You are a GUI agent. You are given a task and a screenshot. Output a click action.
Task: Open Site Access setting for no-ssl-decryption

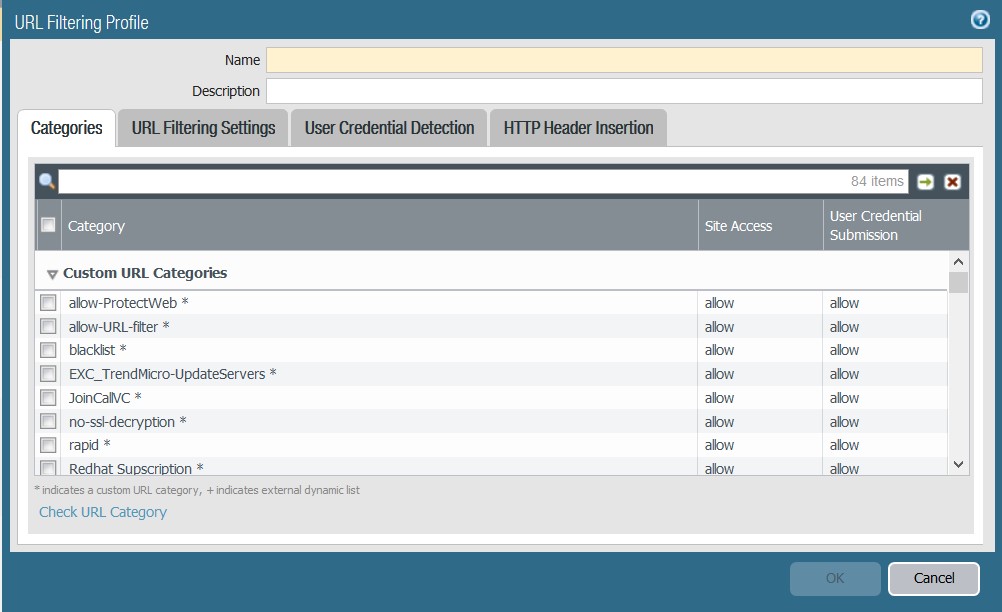pos(720,422)
